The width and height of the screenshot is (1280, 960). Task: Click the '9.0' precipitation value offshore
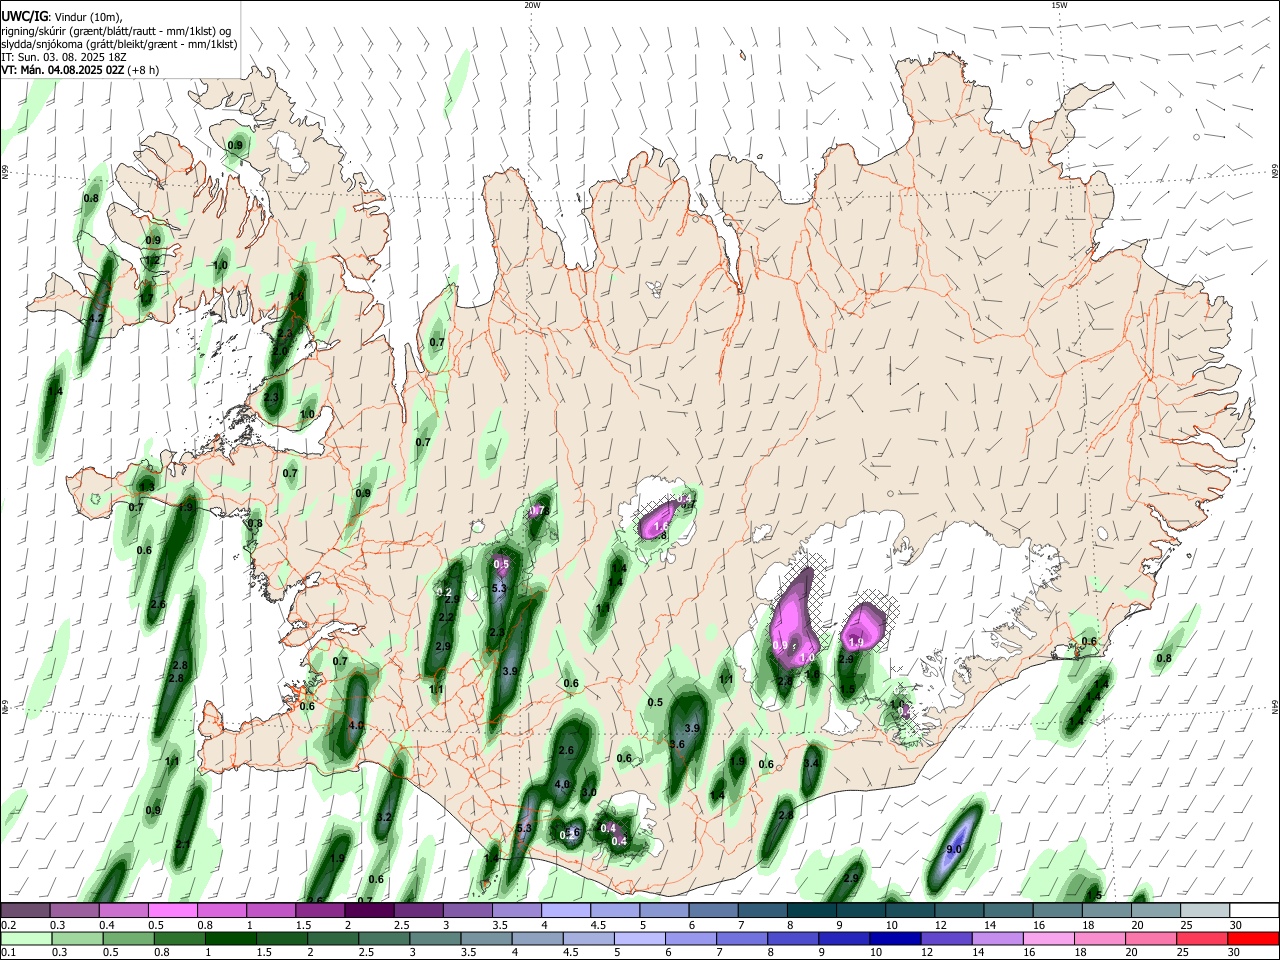click(x=953, y=849)
